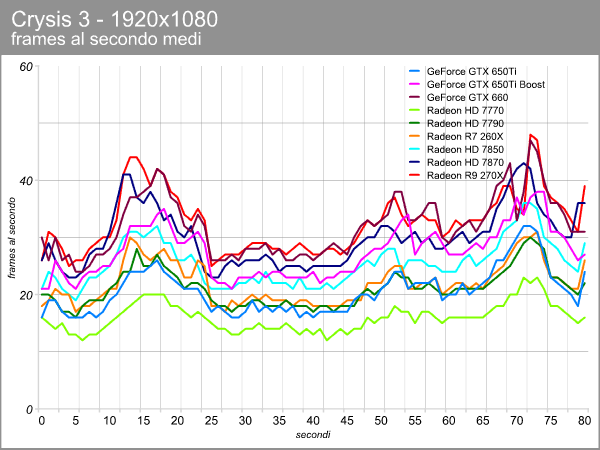Click the x-axis tick label 70
Screen dimensions: 600x450
click(x=517, y=421)
